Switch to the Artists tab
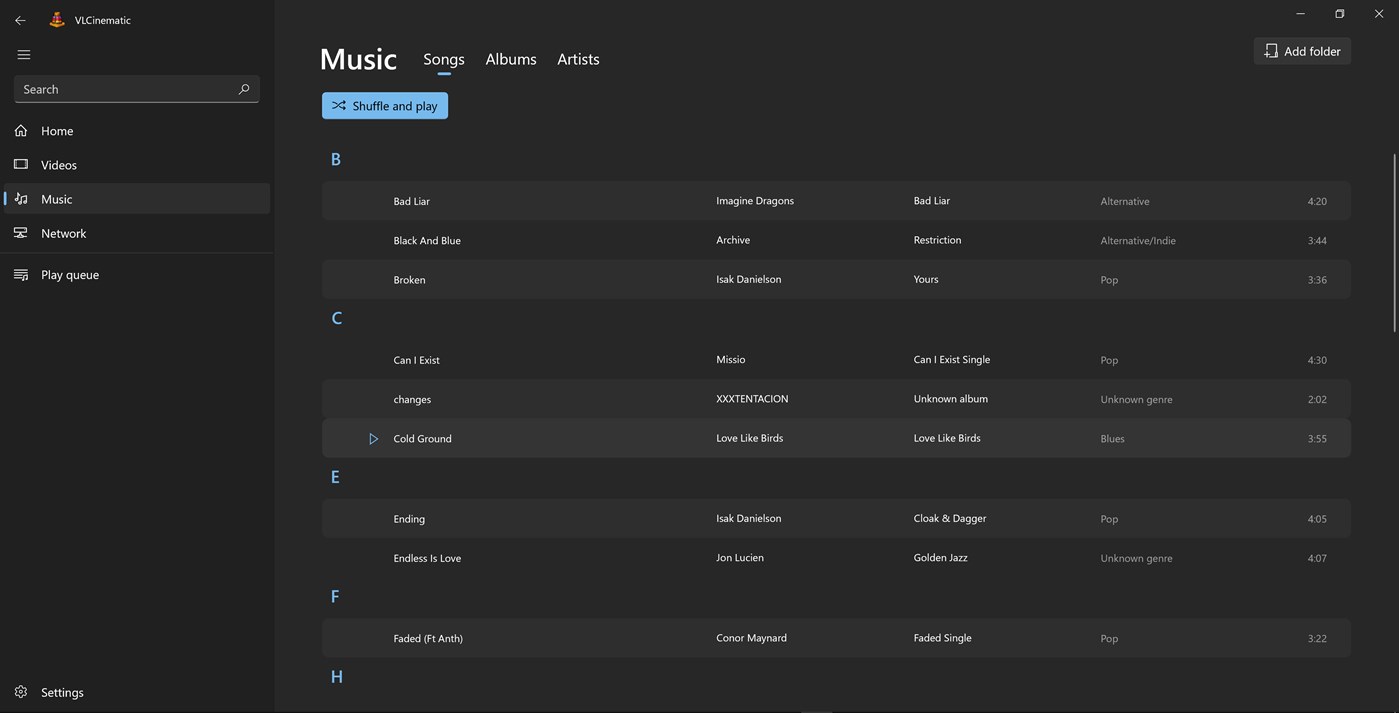The height and width of the screenshot is (713, 1399). click(x=578, y=59)
